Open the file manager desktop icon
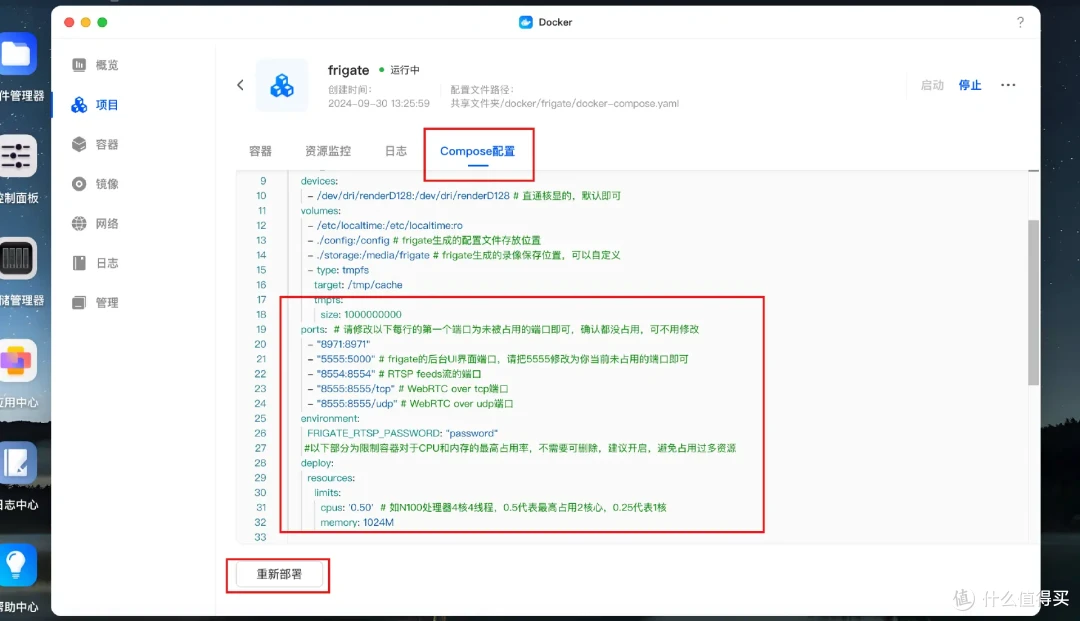 pos(17,54)
